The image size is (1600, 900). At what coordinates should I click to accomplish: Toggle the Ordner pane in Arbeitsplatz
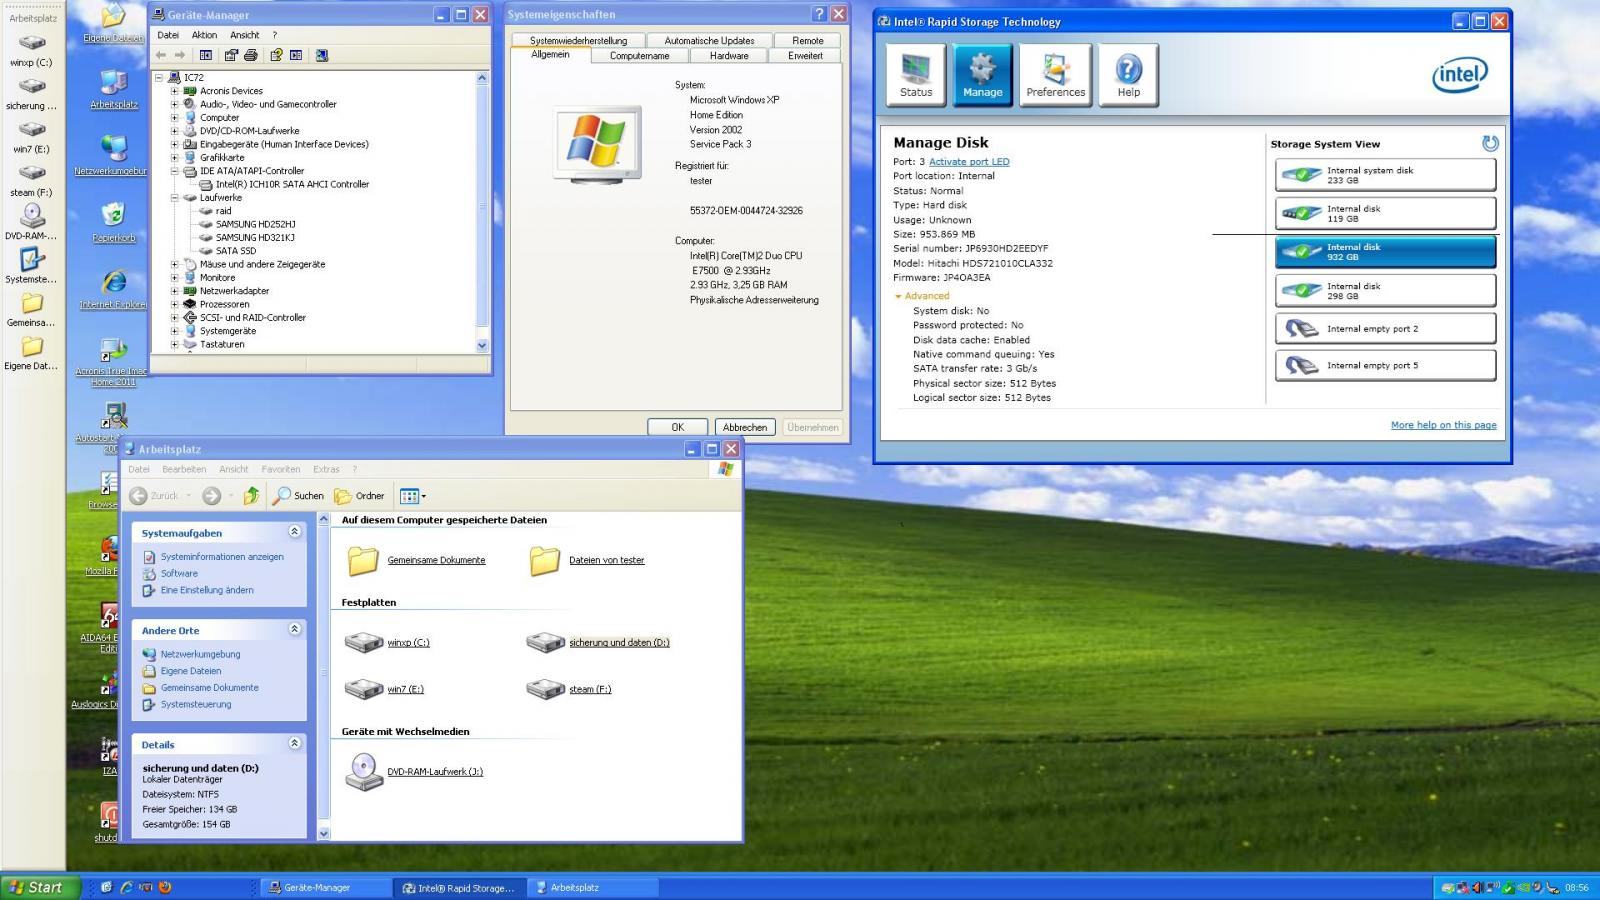click(x=359, y=495)
